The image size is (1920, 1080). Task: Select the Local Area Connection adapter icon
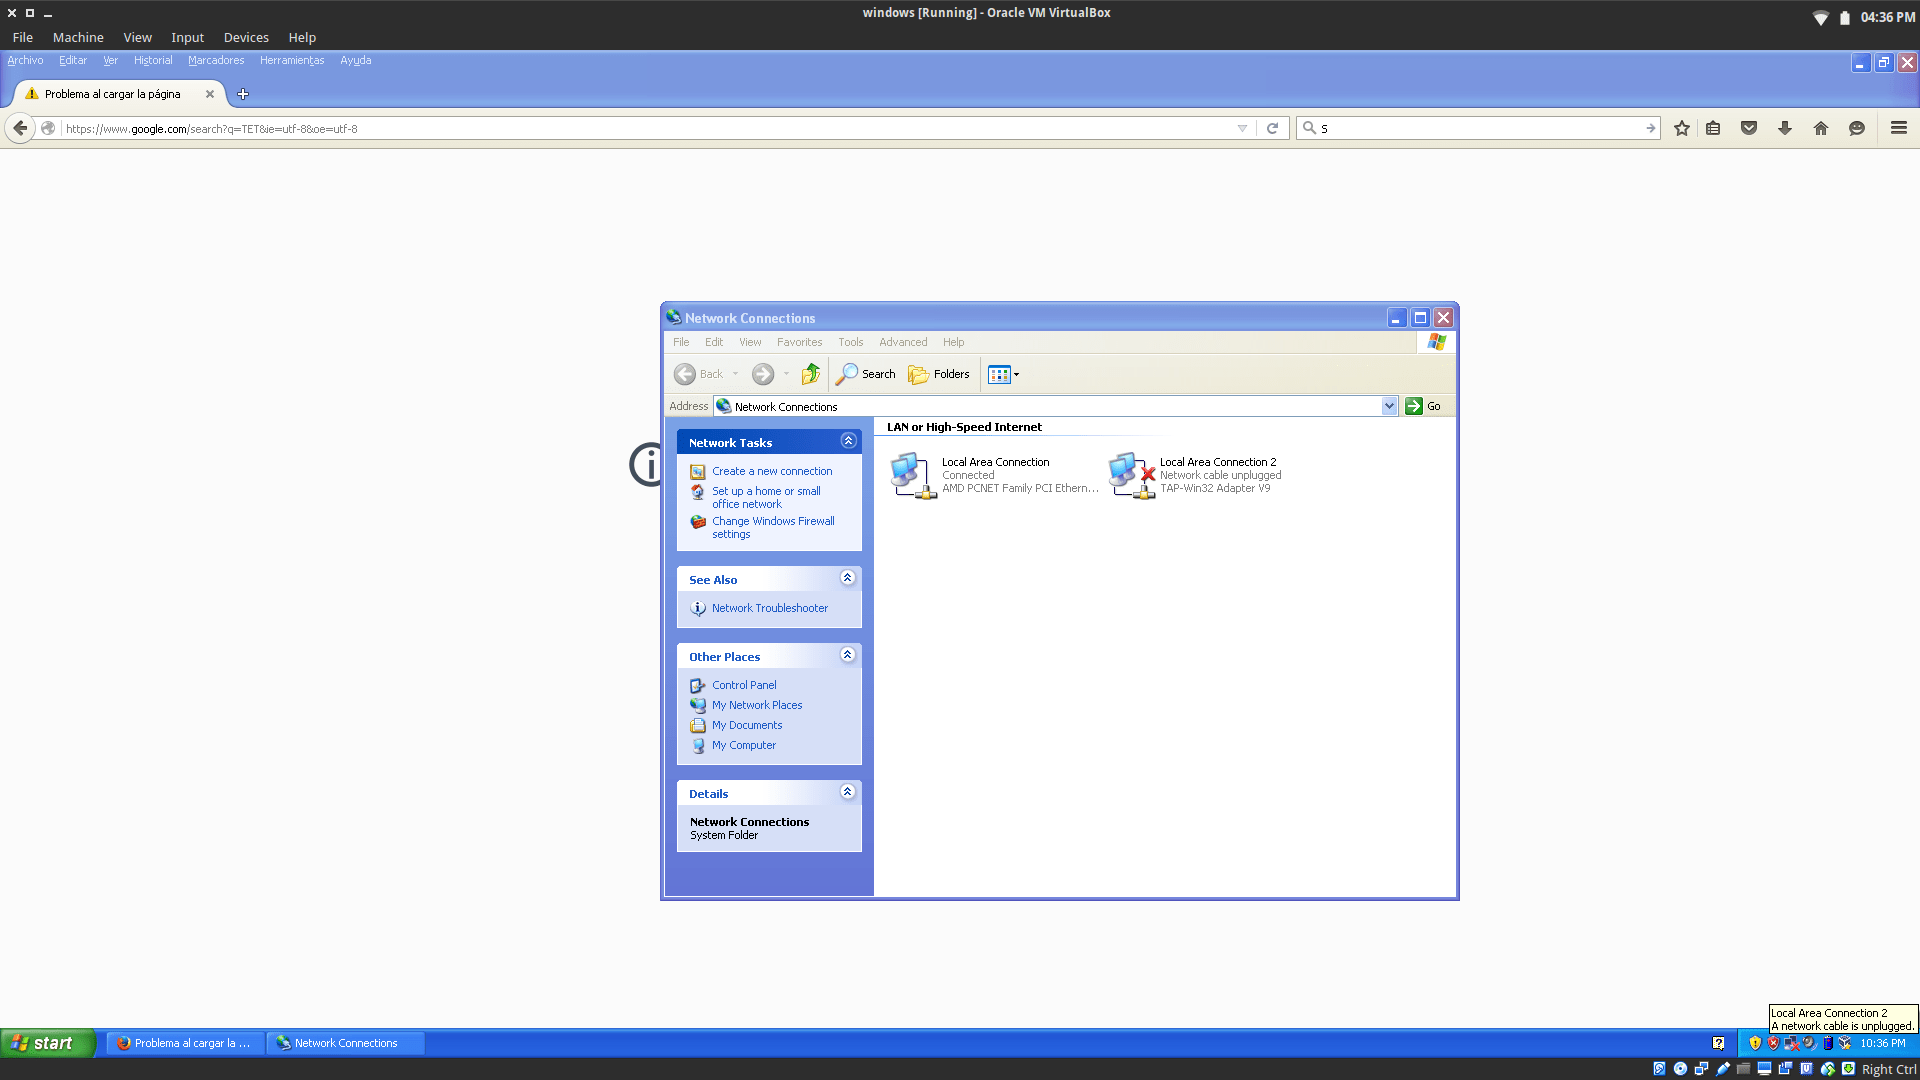tap(910, 474)
